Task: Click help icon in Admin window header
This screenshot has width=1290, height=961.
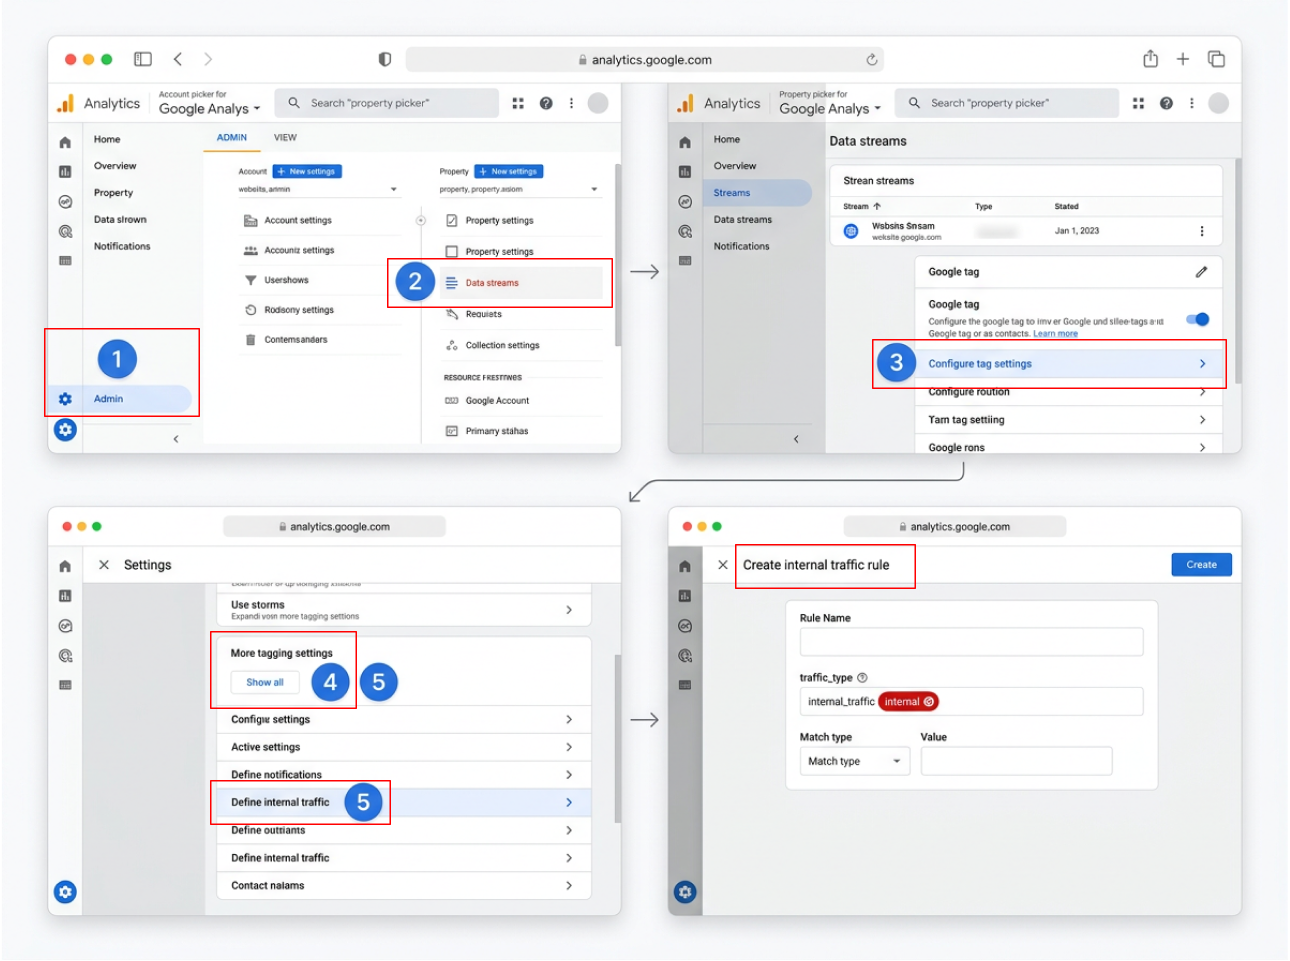Action: 546,103
